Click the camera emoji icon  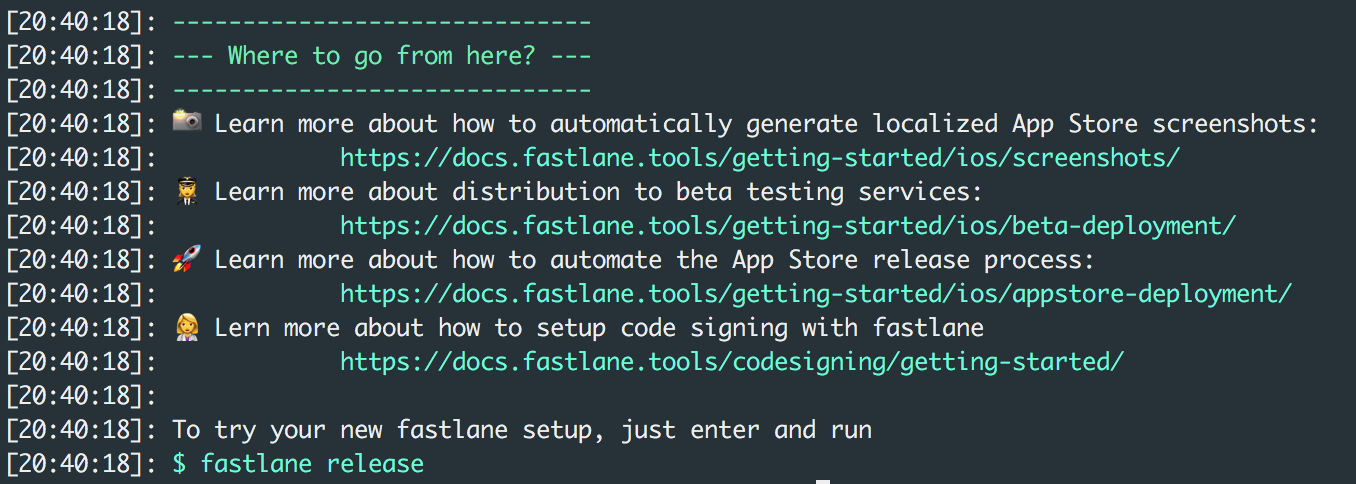coord(187,123)
